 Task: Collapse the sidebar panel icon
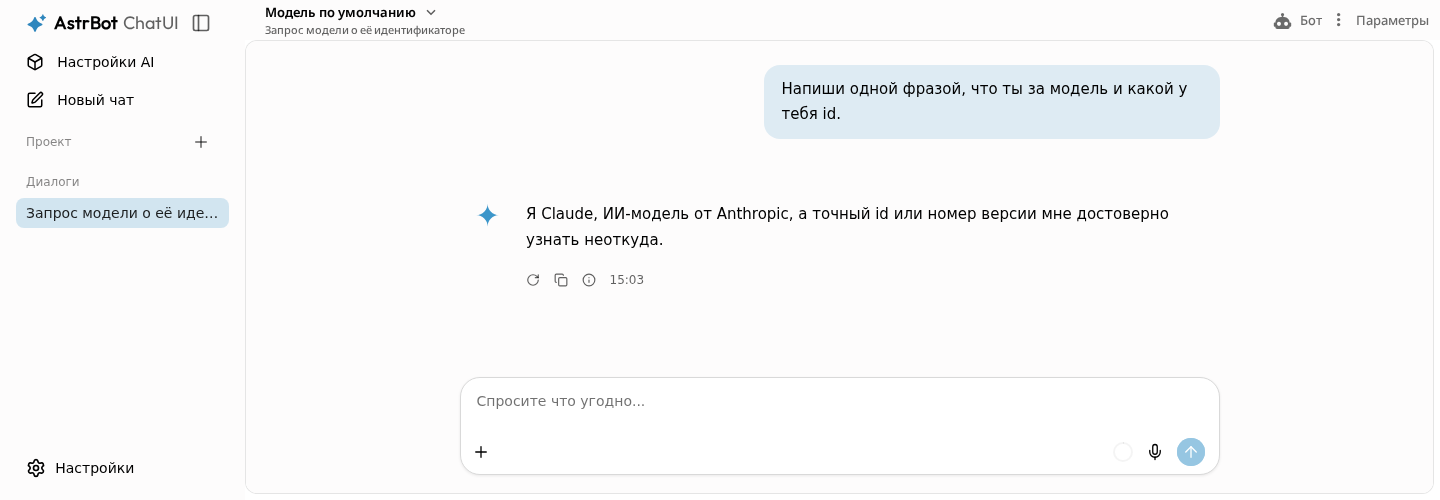pyautogui.click(x=201, y=23)
